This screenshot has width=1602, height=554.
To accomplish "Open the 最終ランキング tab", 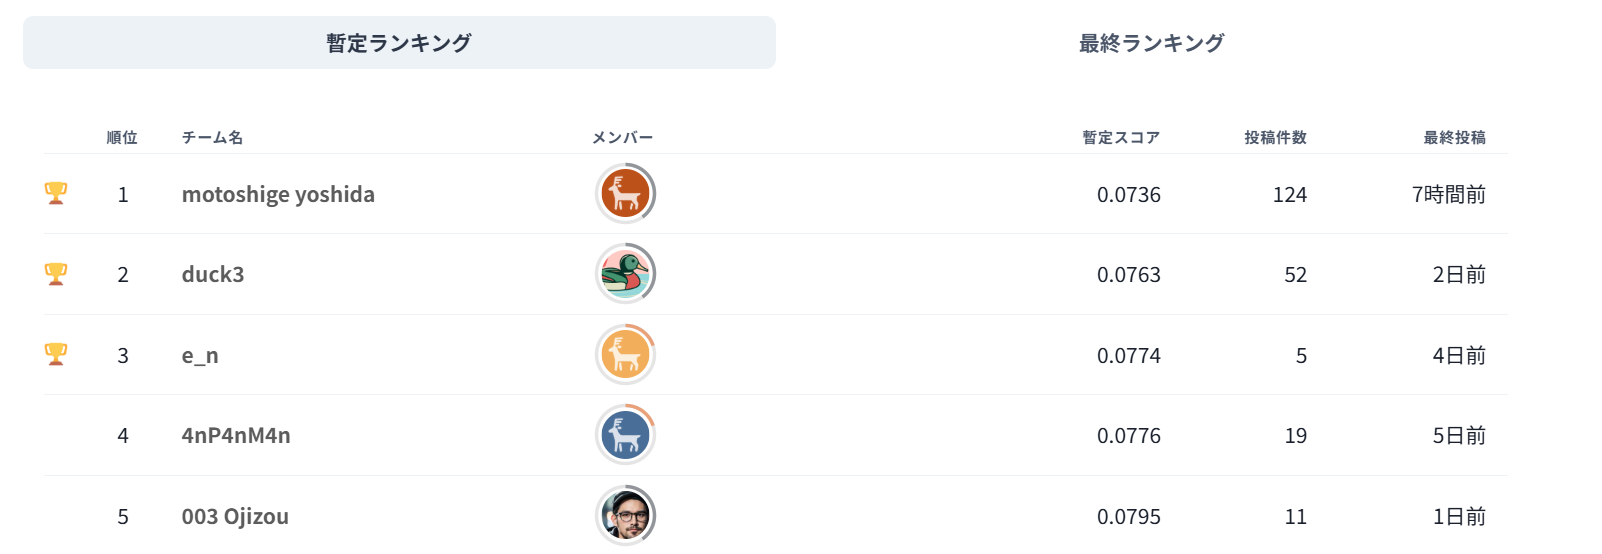I will point(1151,43).
